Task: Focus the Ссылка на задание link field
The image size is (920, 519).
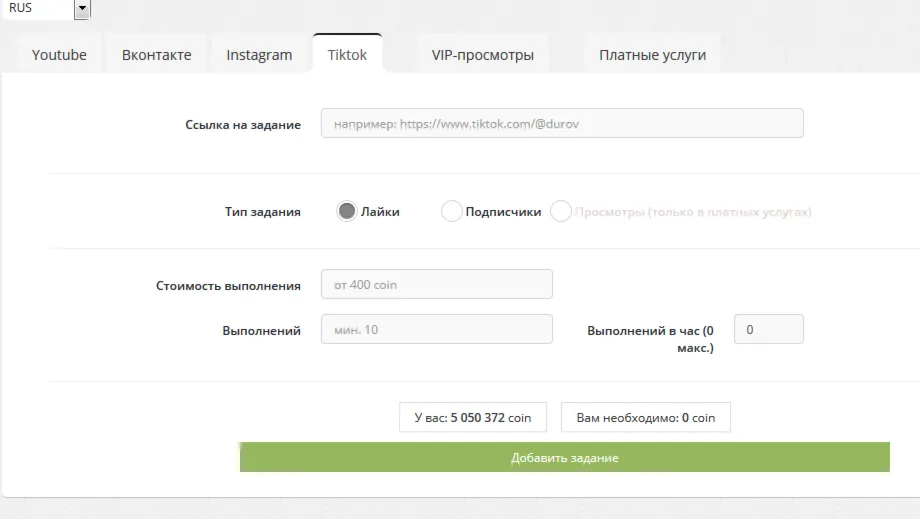Action: click(x=562, y=123)
